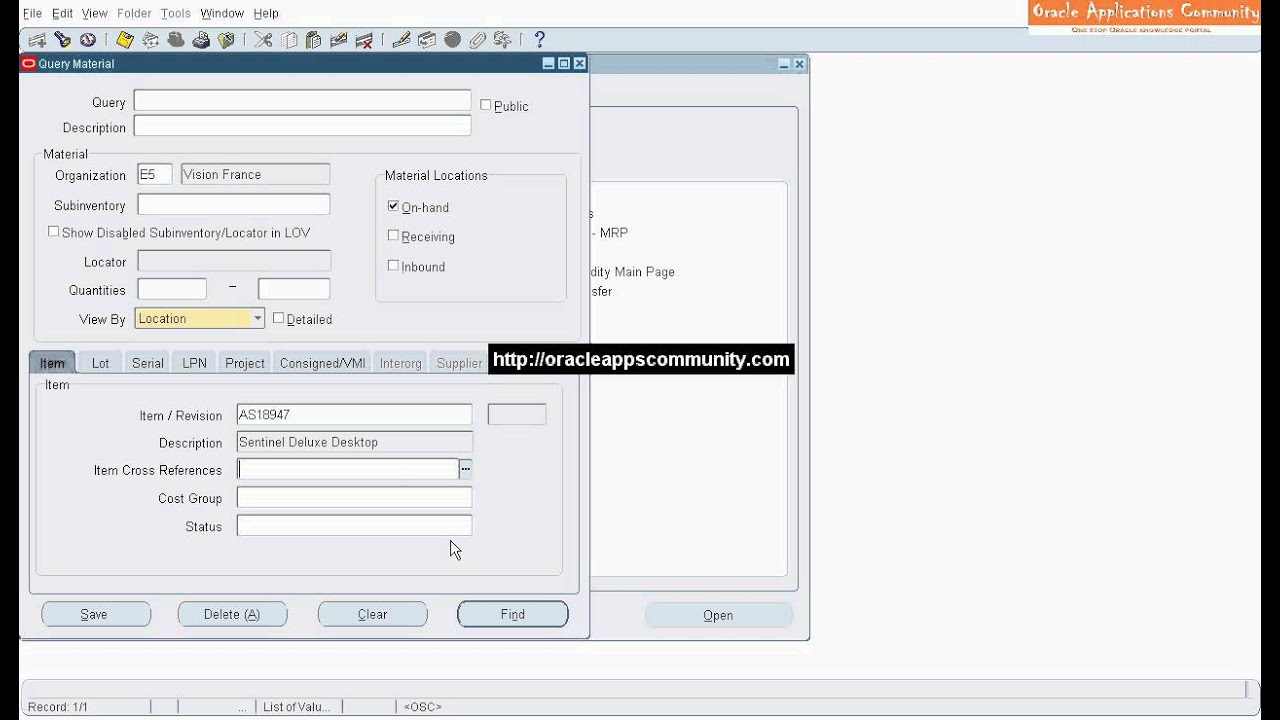Click the Item / Revision field AS18947
The image size is (1280, 720).
pyautogui.click(x=354, y=414)
